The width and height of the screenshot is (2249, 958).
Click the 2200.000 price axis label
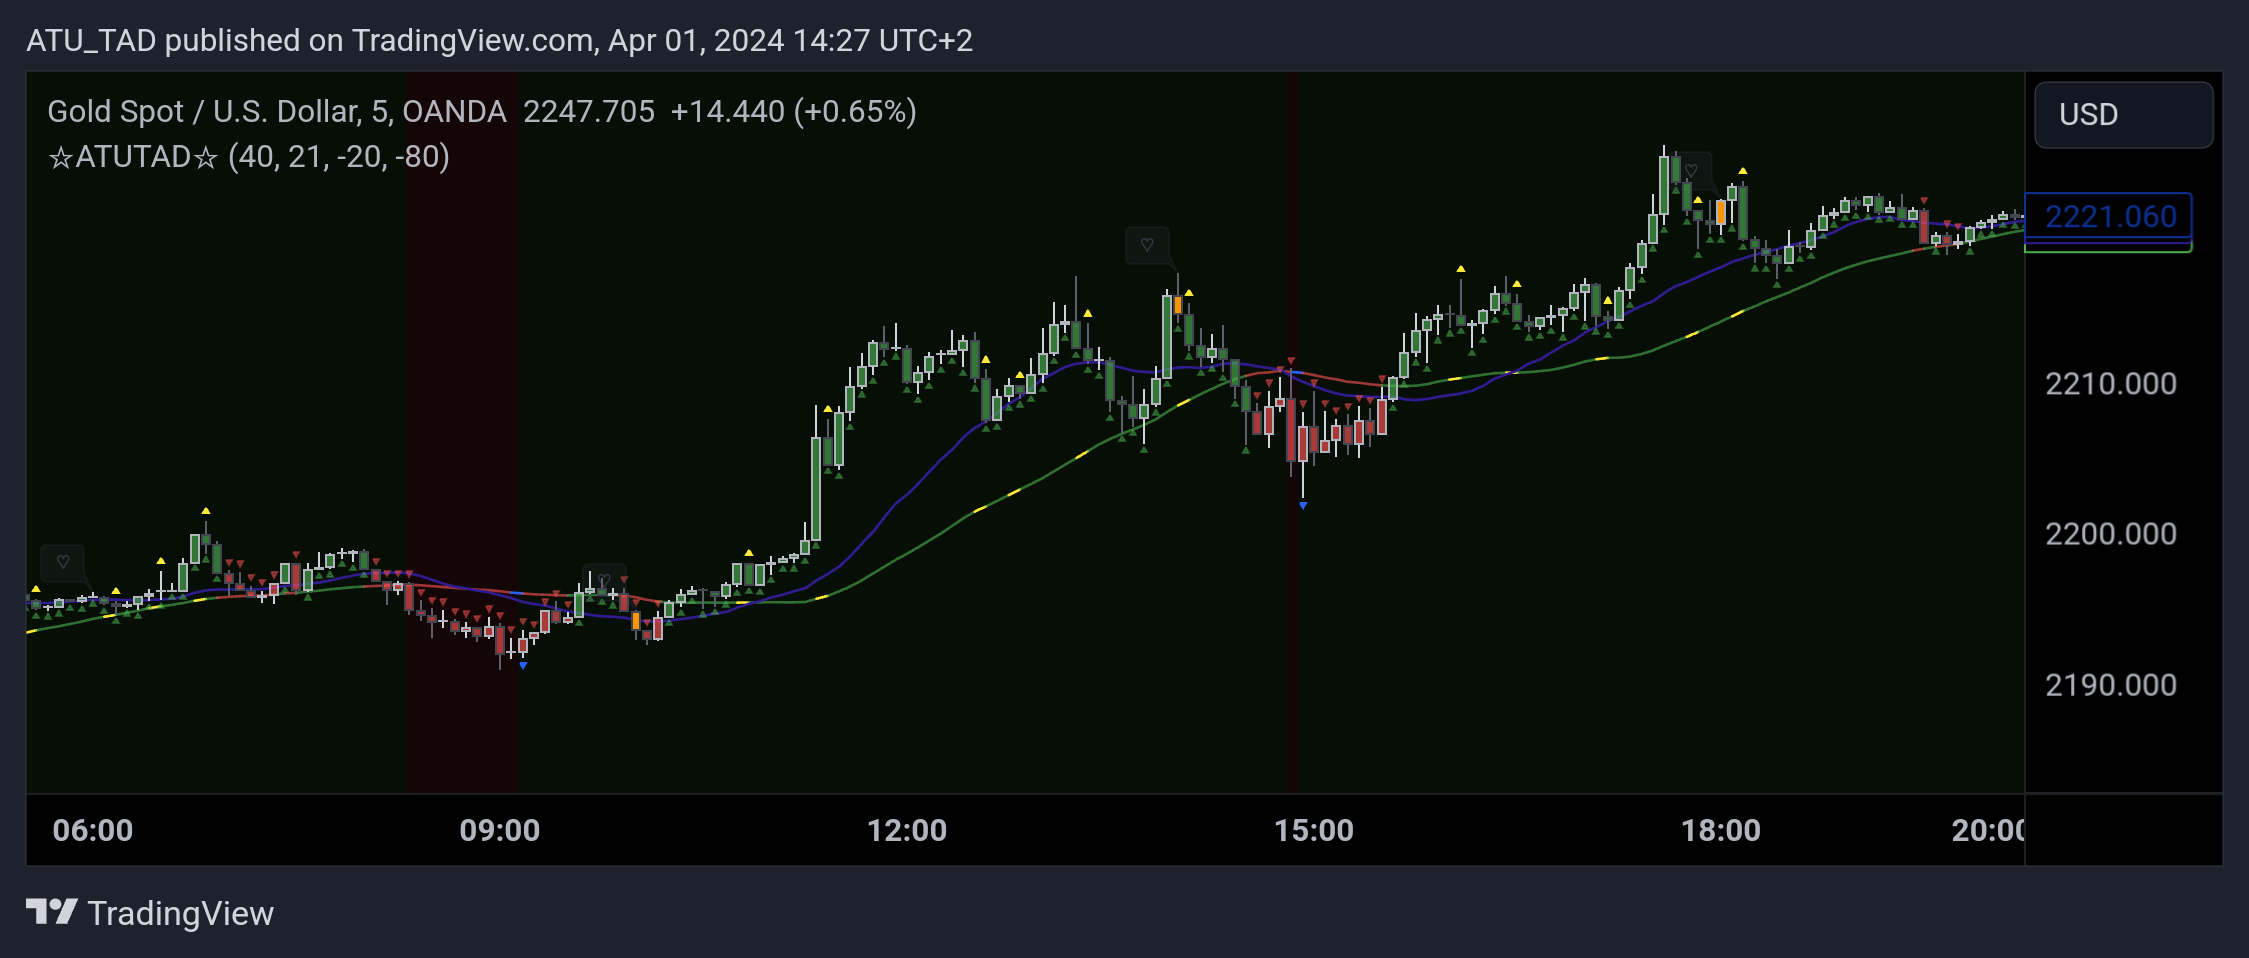pos(2110,534)
